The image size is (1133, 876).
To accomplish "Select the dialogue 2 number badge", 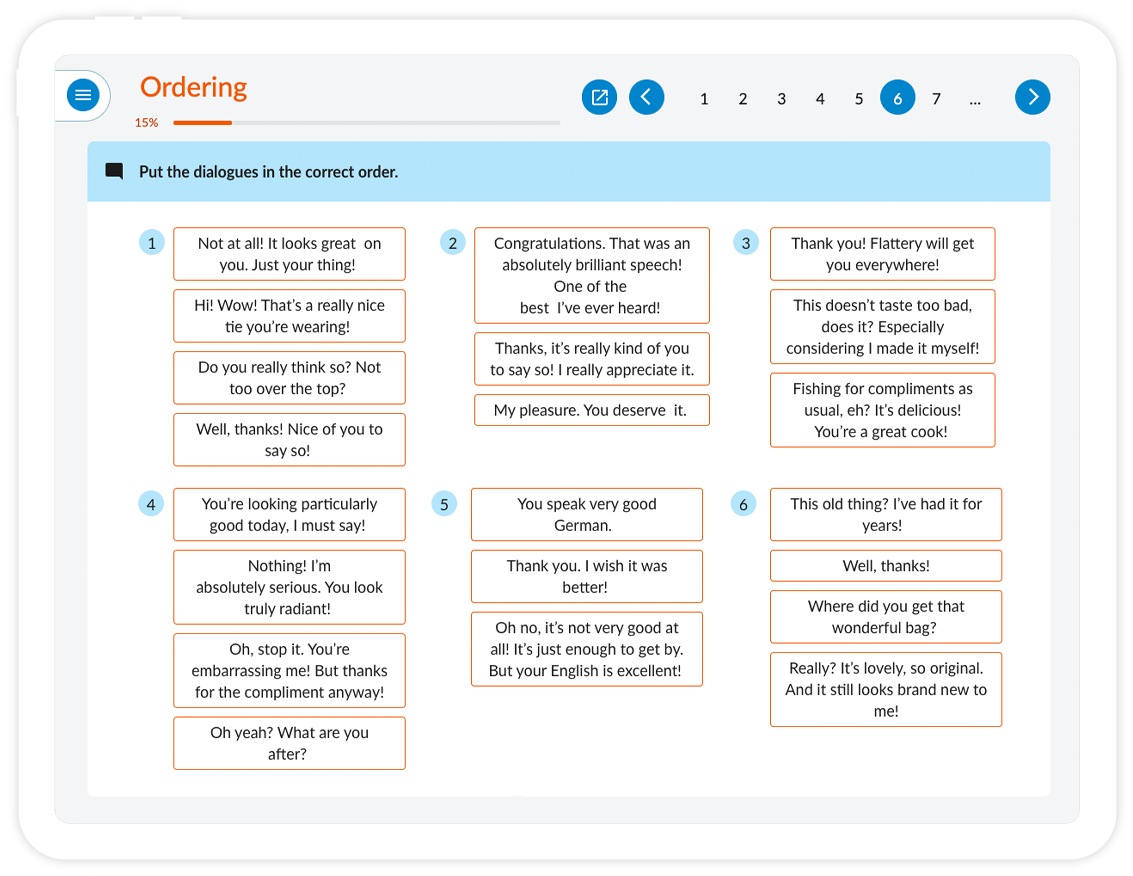I will 452,243.
